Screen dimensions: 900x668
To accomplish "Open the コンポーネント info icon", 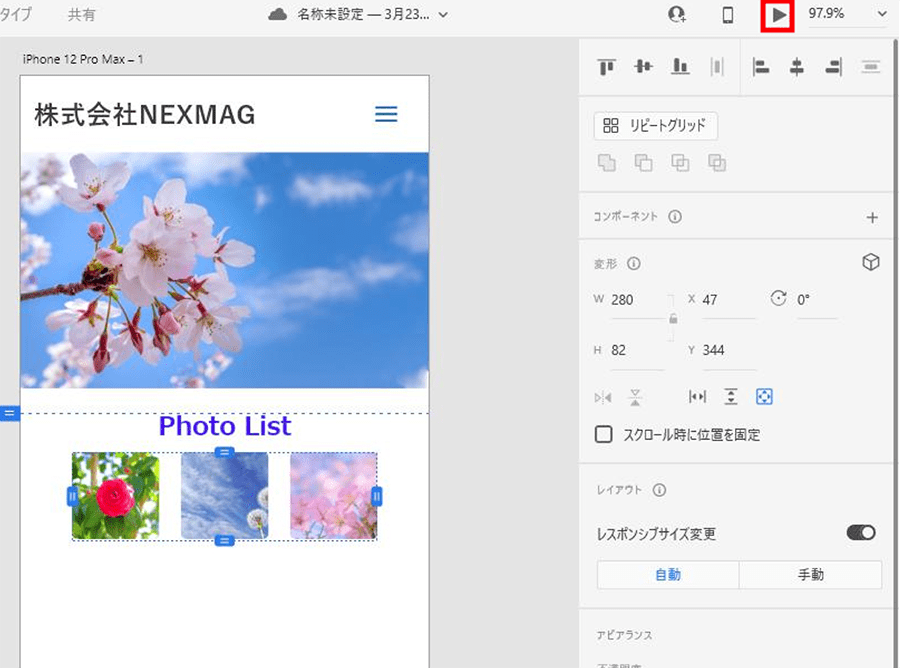I will 675,216.
